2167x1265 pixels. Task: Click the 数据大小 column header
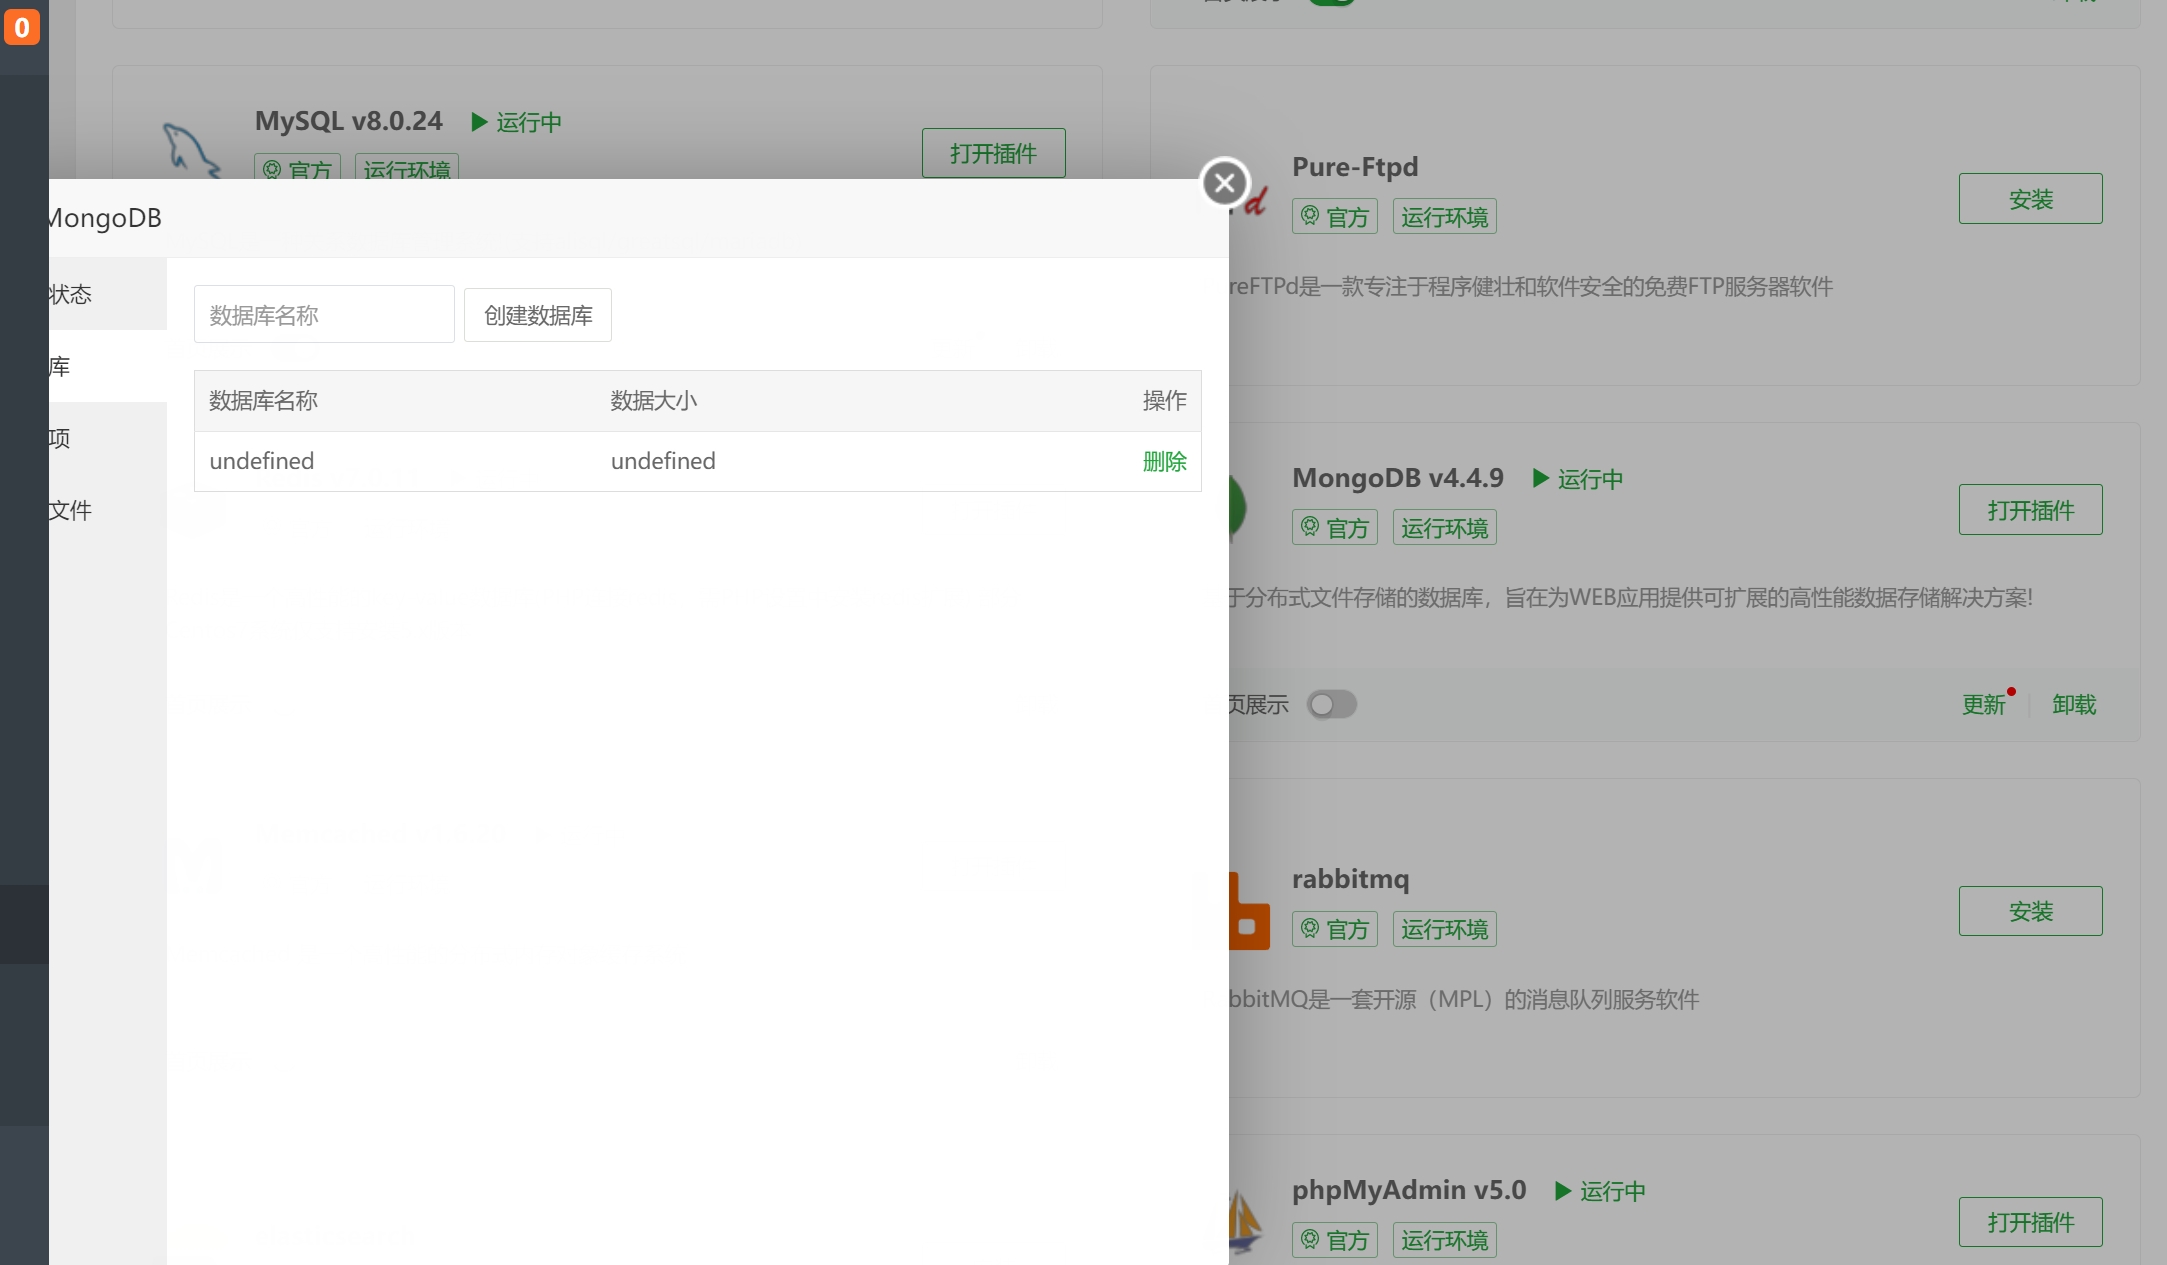tap(654, 401)
